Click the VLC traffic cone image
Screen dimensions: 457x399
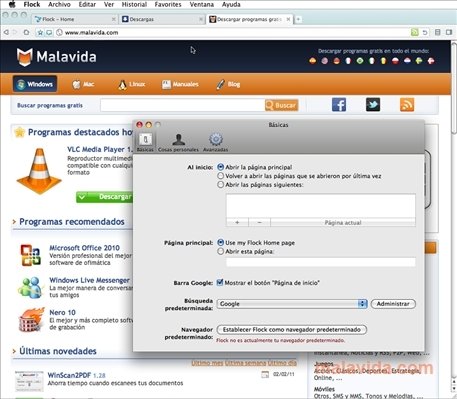(39, 171)
